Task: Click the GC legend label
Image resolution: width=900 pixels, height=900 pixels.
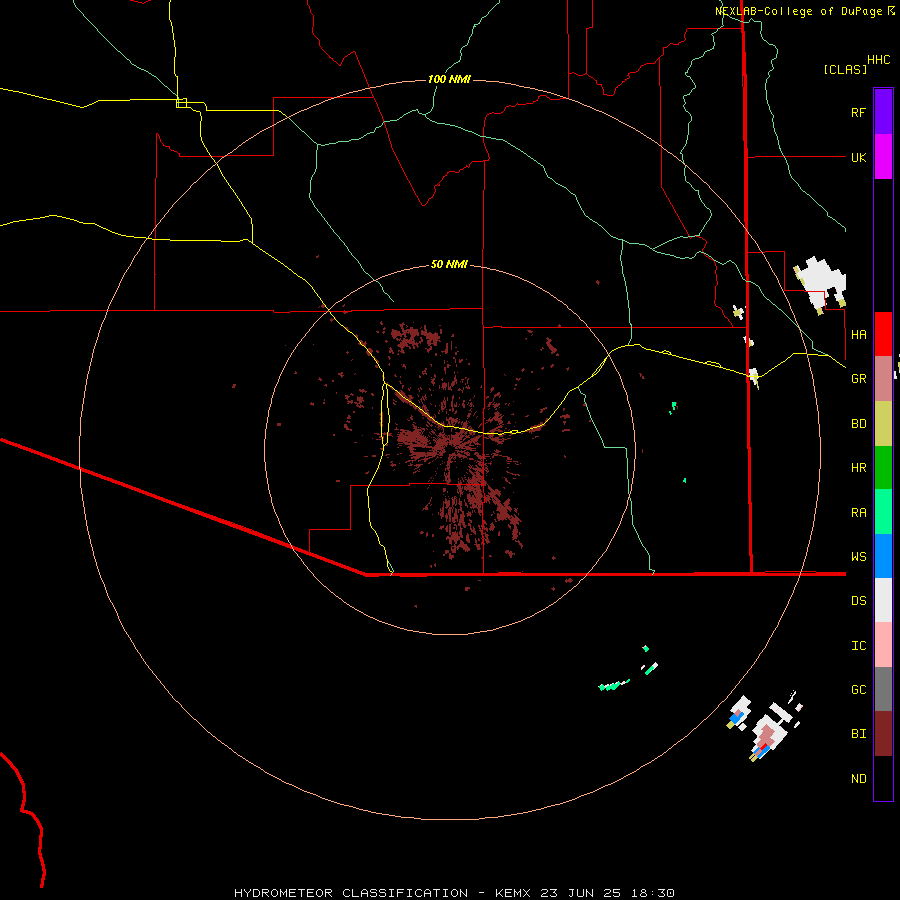Action: pyautogui.click(x=858, y=689)
